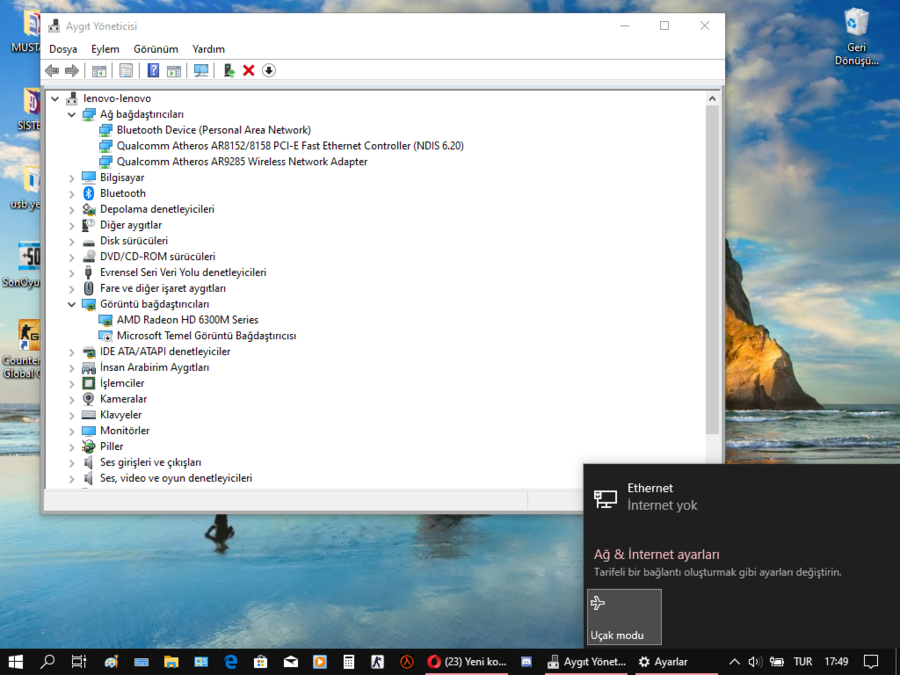Toggle Uçak modu tile in network flyout
This screenshot has height=675, width=900.
[624, 617]
